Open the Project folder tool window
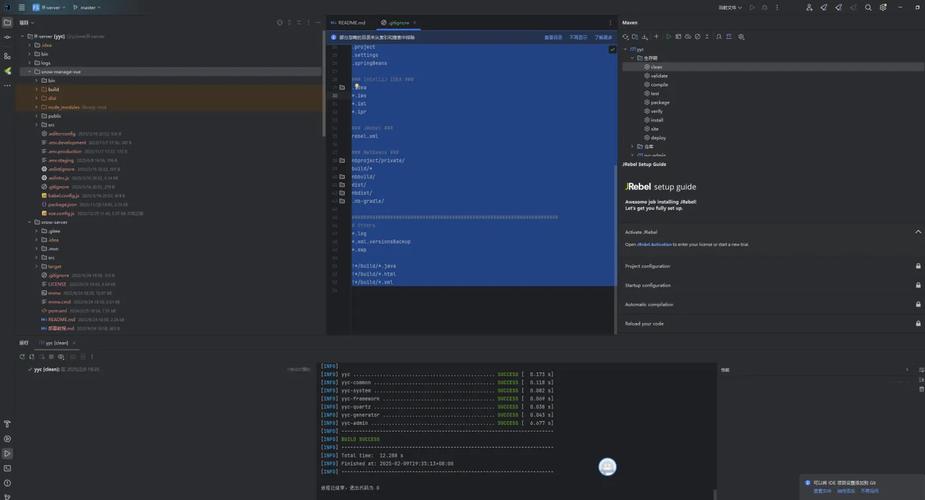 pyautogui.click(x=7, y=22)
